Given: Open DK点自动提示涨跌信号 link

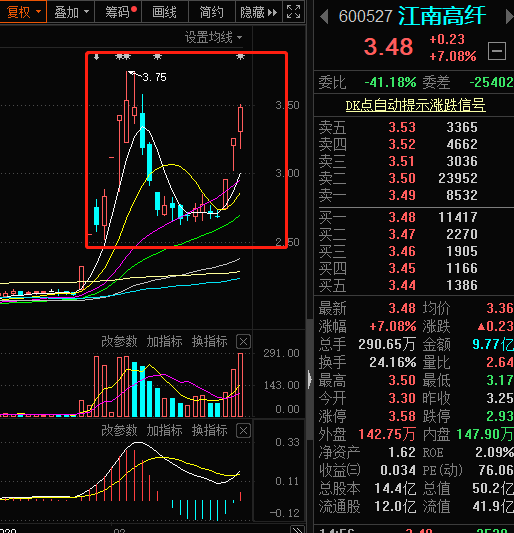Looking at the screenshot, I should click(x=415, y=106).
